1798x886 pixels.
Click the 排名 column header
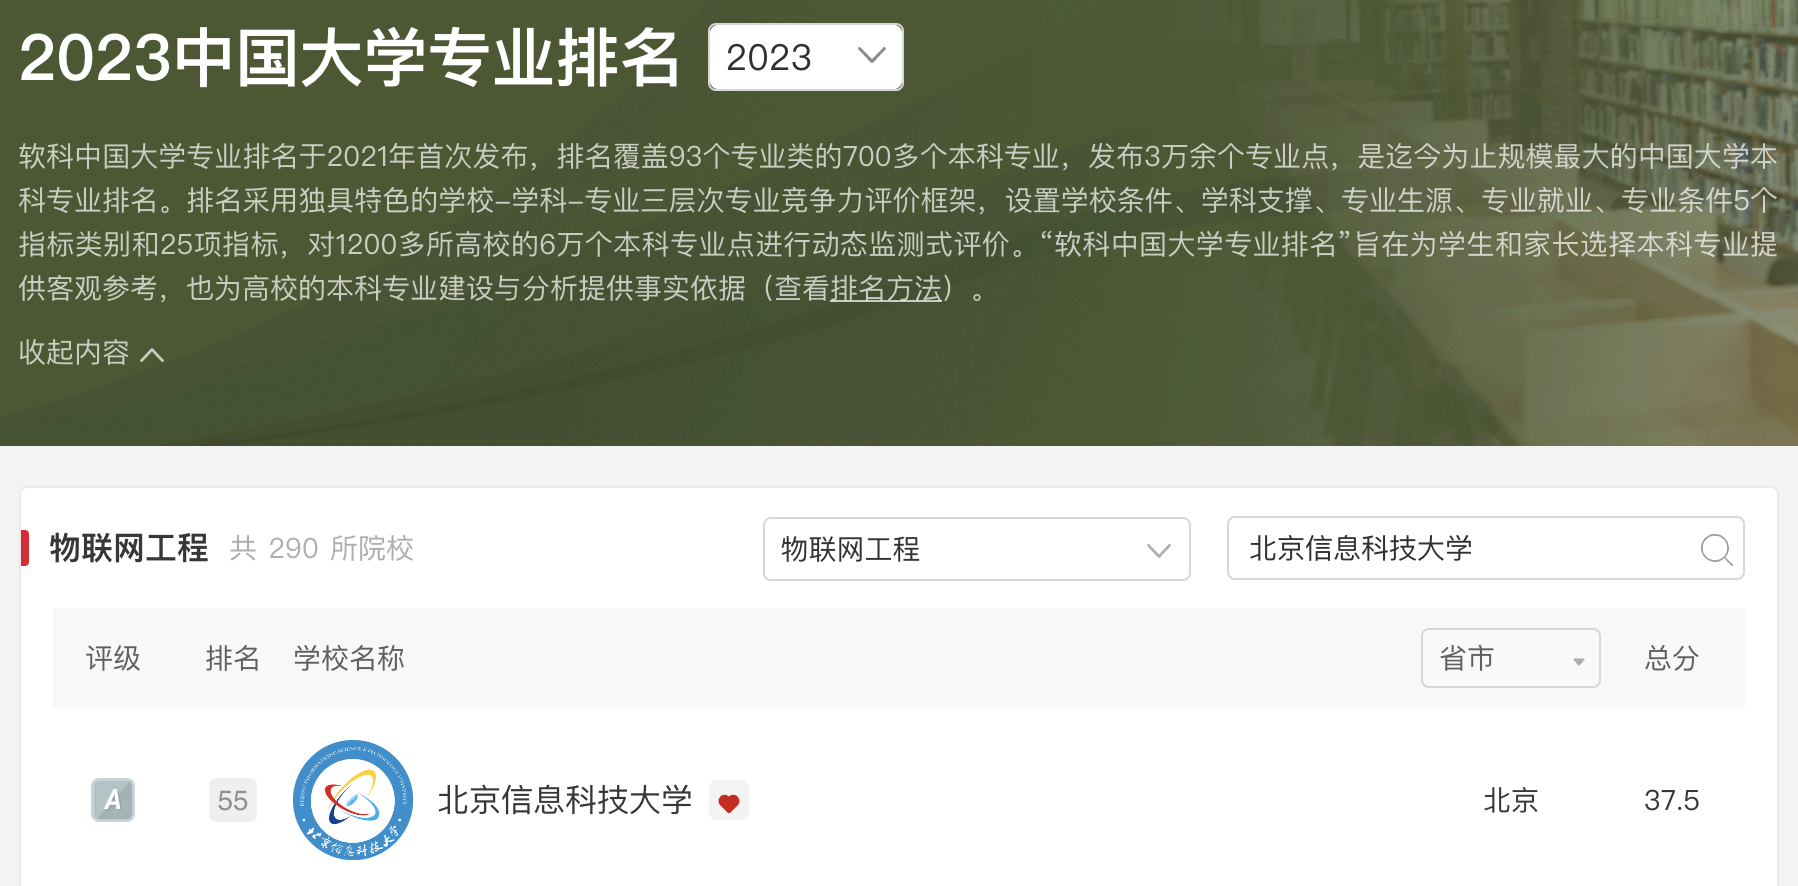[232, 658]
